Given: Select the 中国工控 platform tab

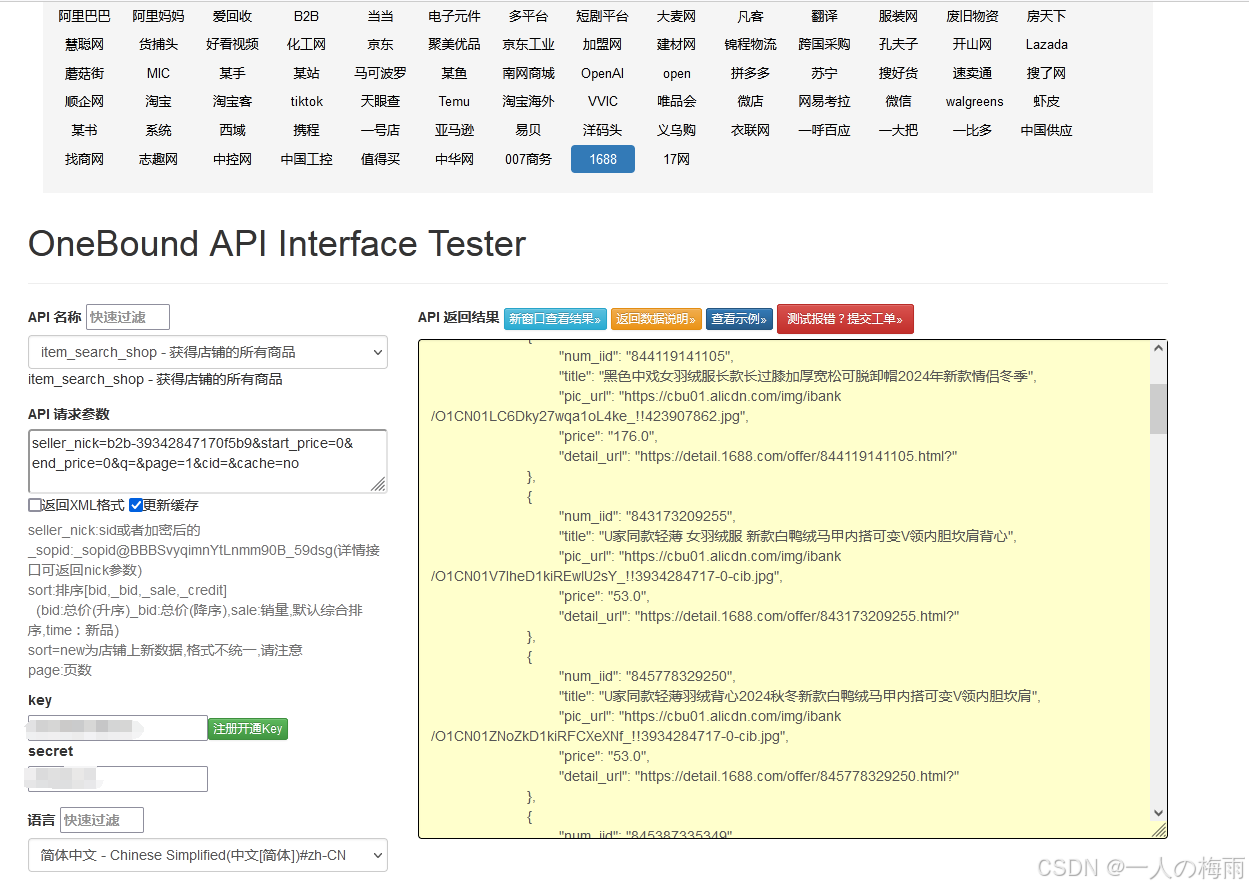Looking at the screenshot, I should click(x=307, y=159).
